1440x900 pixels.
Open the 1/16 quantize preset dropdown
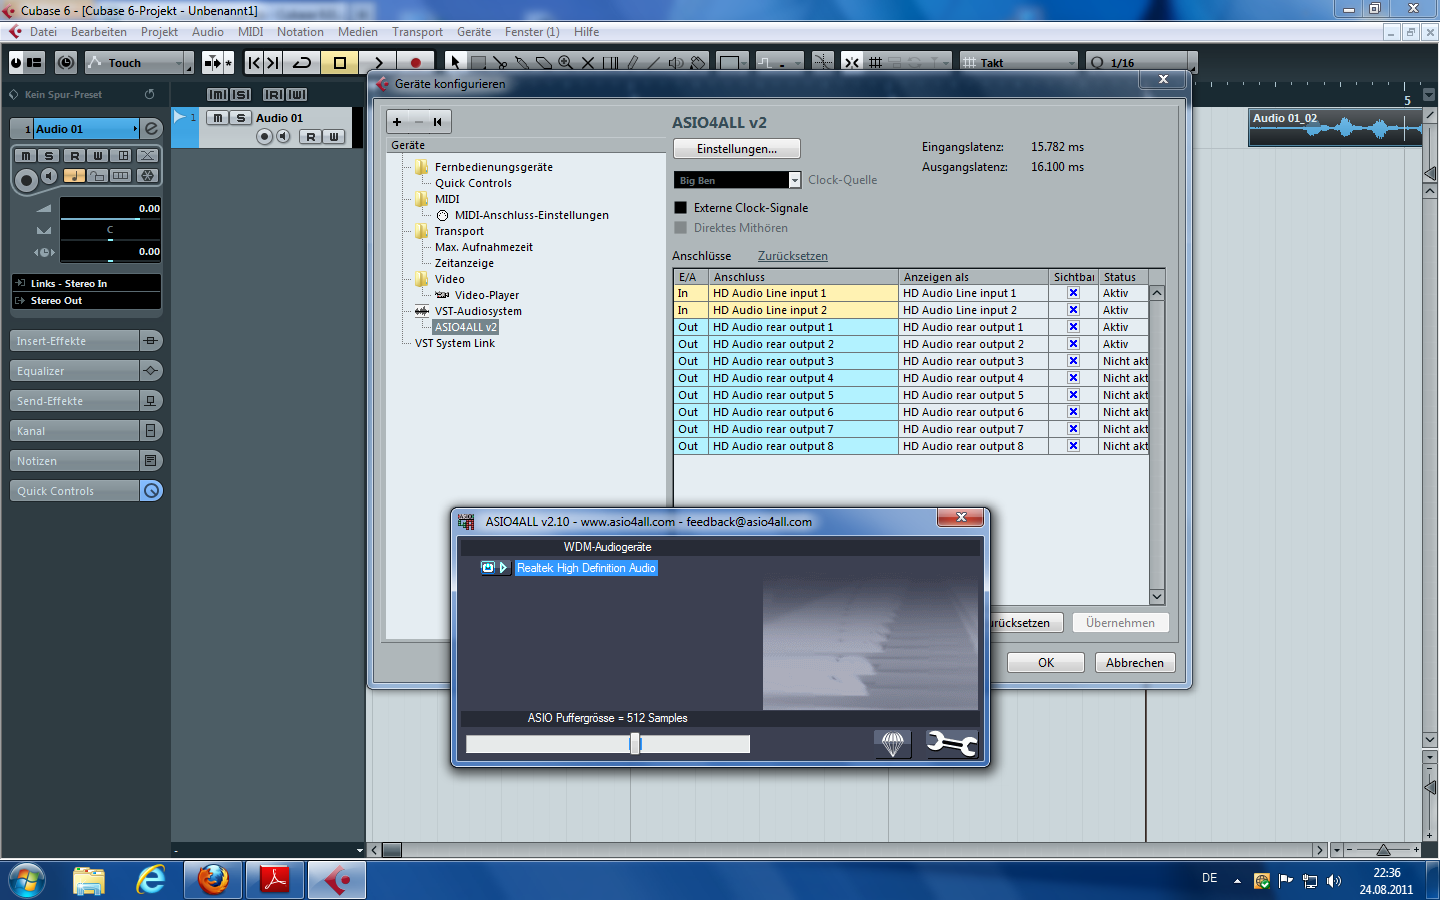pos(1136,62)
